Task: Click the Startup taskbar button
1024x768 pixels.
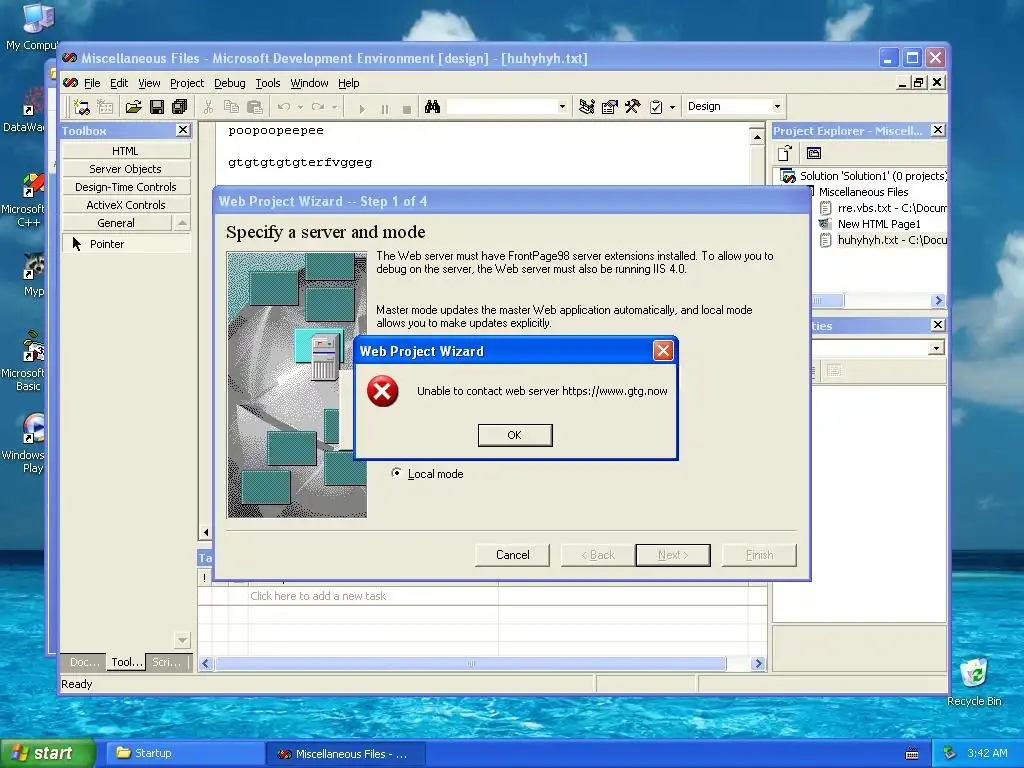Action: [x=184, y=754]
